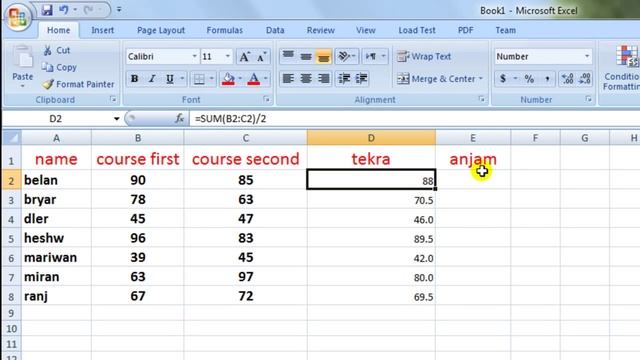Apply font color A
The image size is (640, 360).
click(253, 79)
